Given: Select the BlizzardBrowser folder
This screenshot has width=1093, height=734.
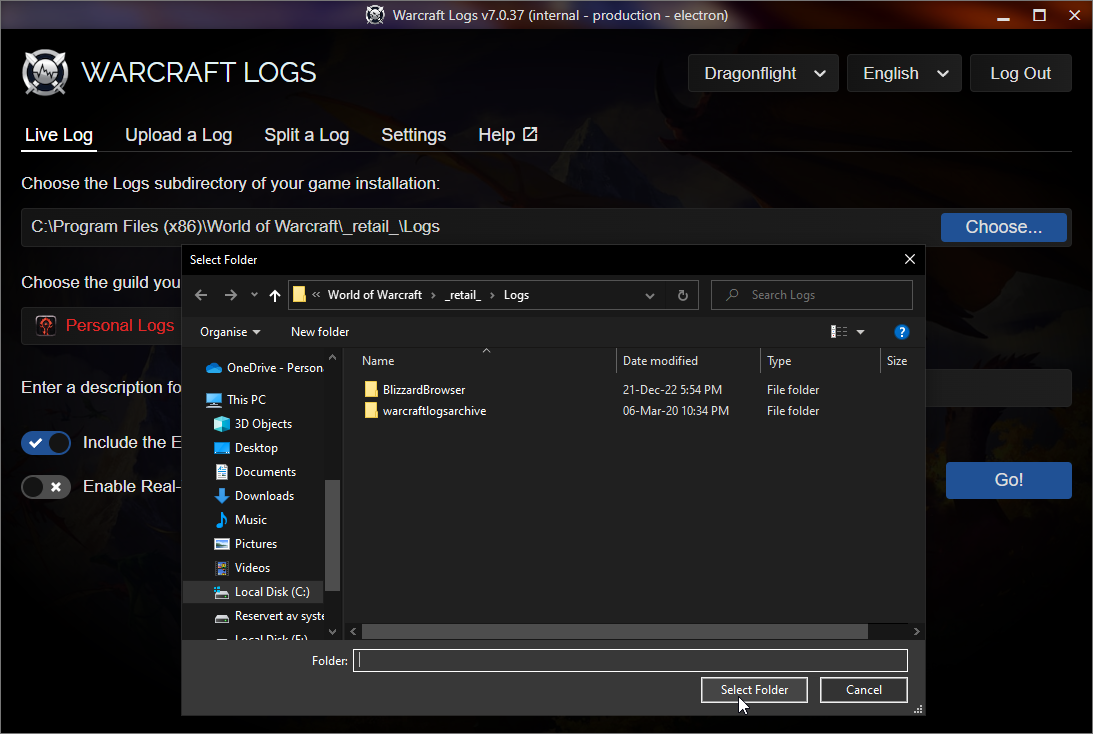Looking at the screenshot, I should pos(423,390).
